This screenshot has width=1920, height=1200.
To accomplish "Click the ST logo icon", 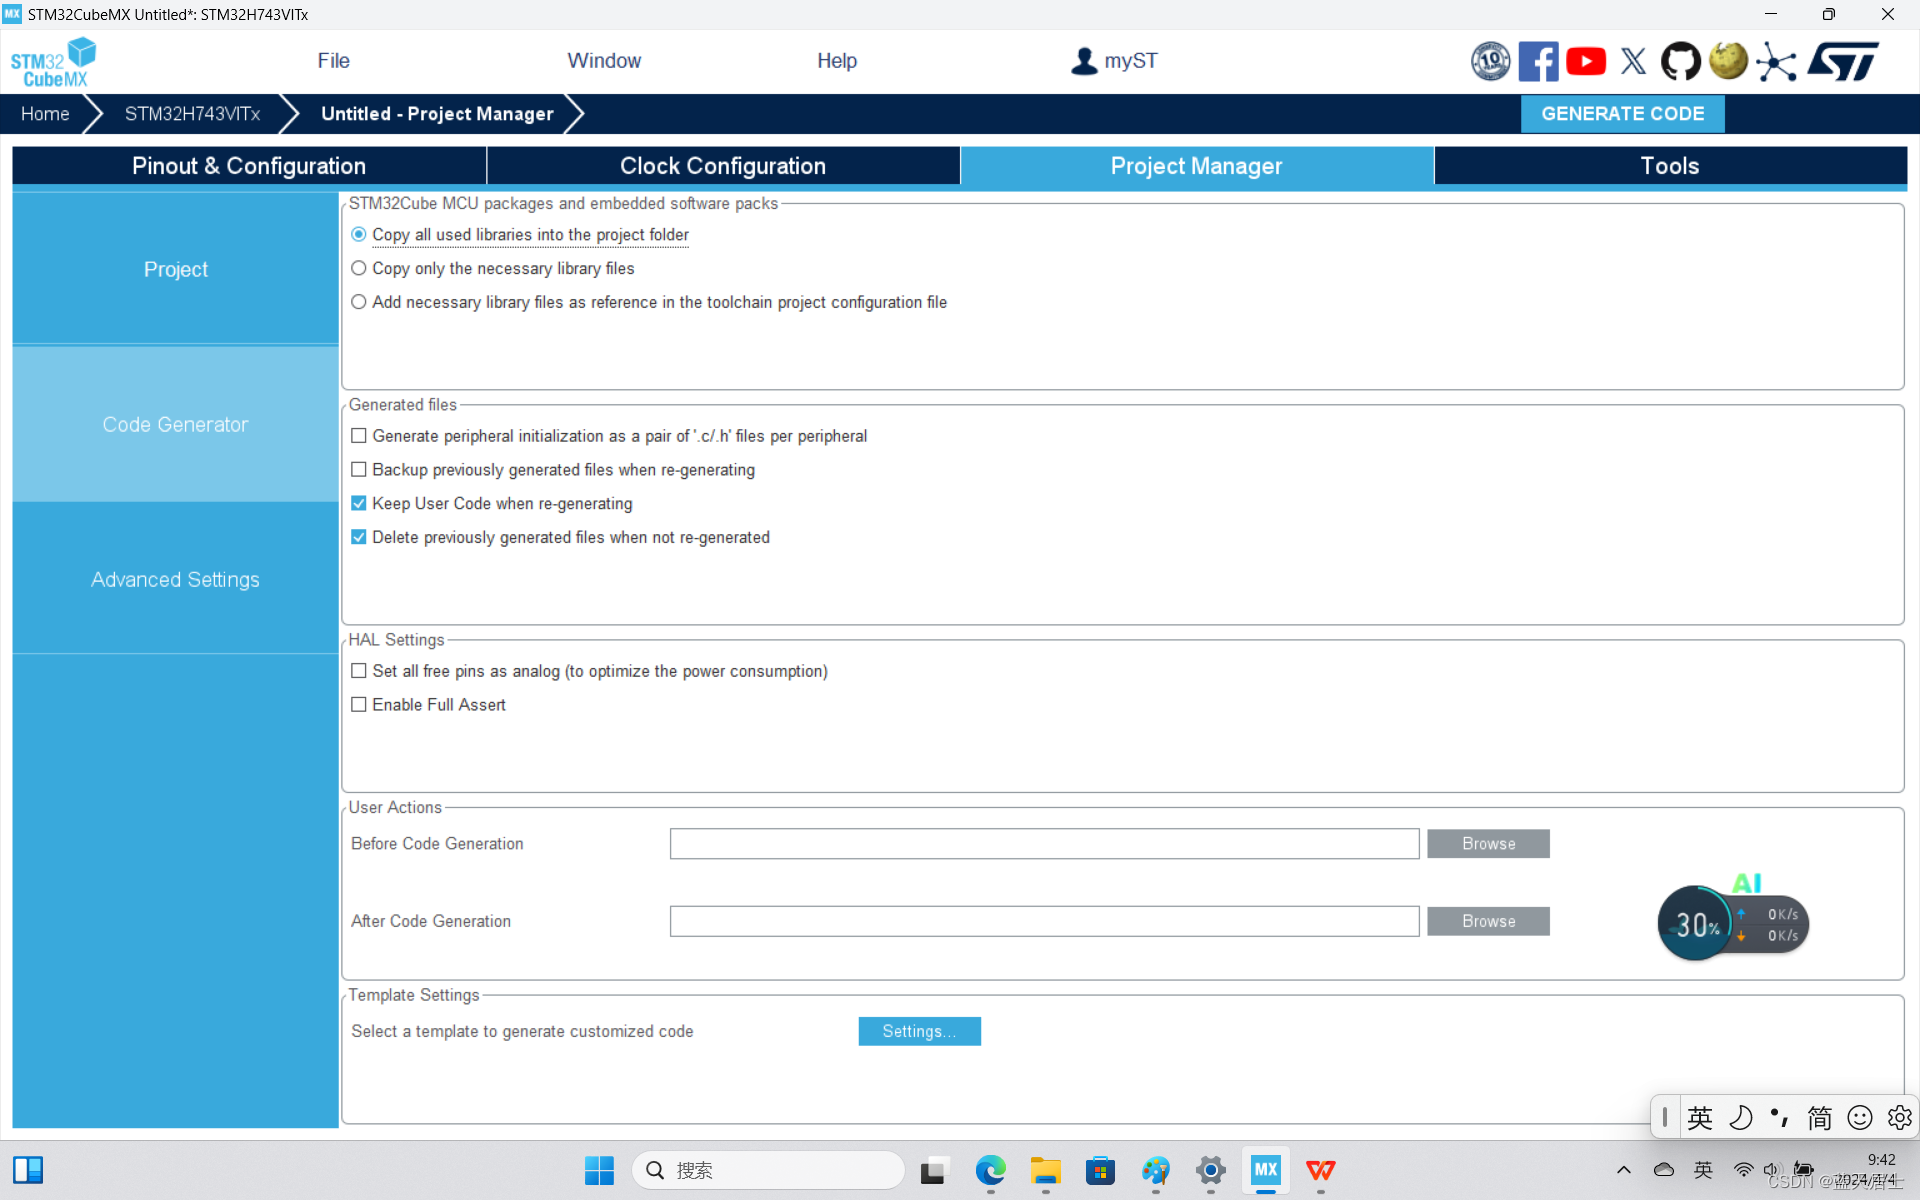I will coord(1843,62).
